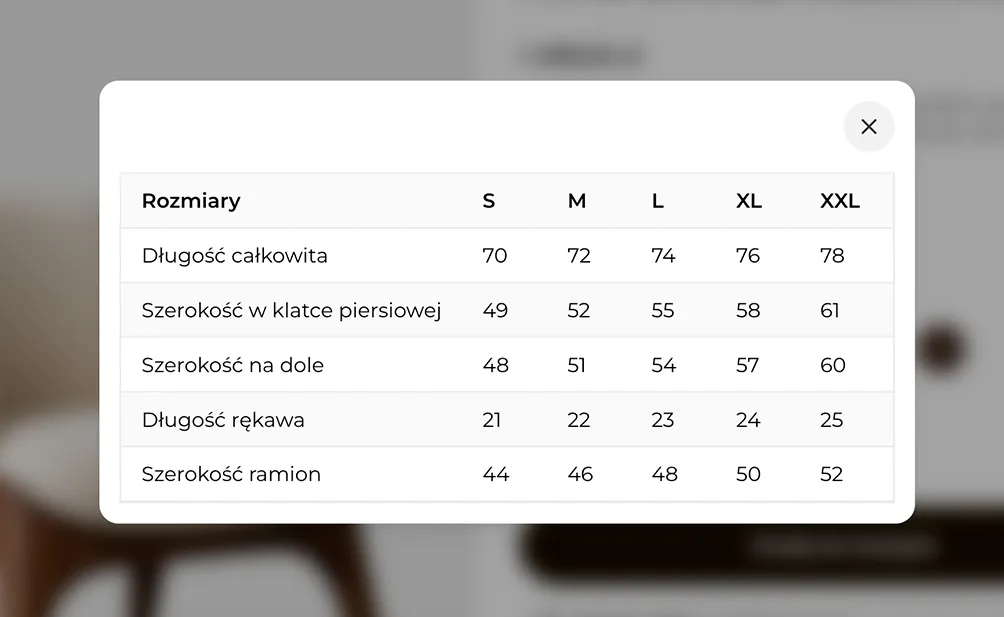Select the Długość całkowita row label
The height and width of the screenshot is (617, 1004).
click(x=234, y=255)
